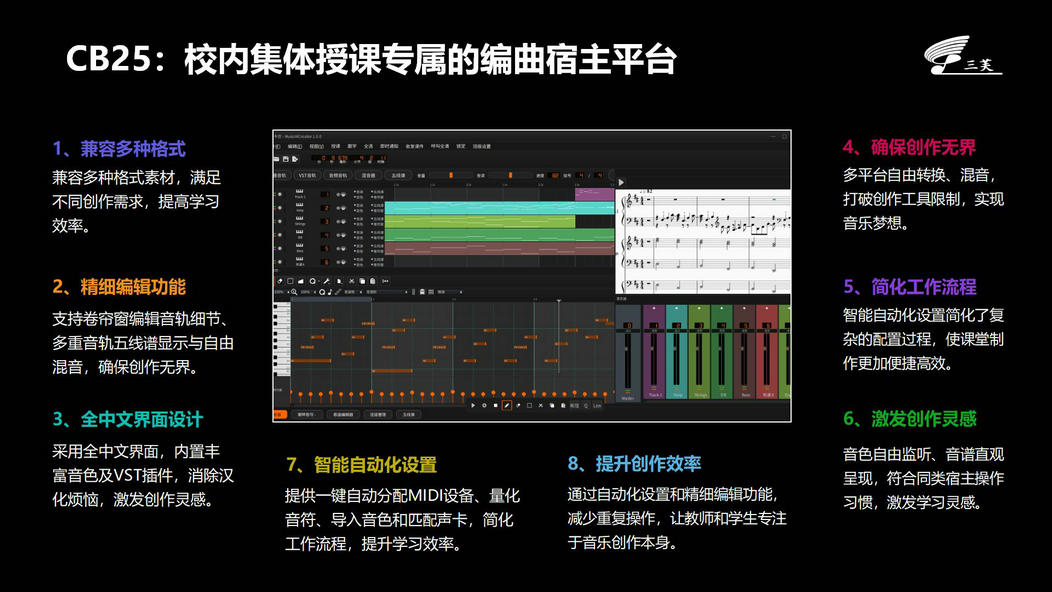Screen dimensions: 1052x592
Task: Click heading '7、智能自动化设置'
Action: point(362,464)
